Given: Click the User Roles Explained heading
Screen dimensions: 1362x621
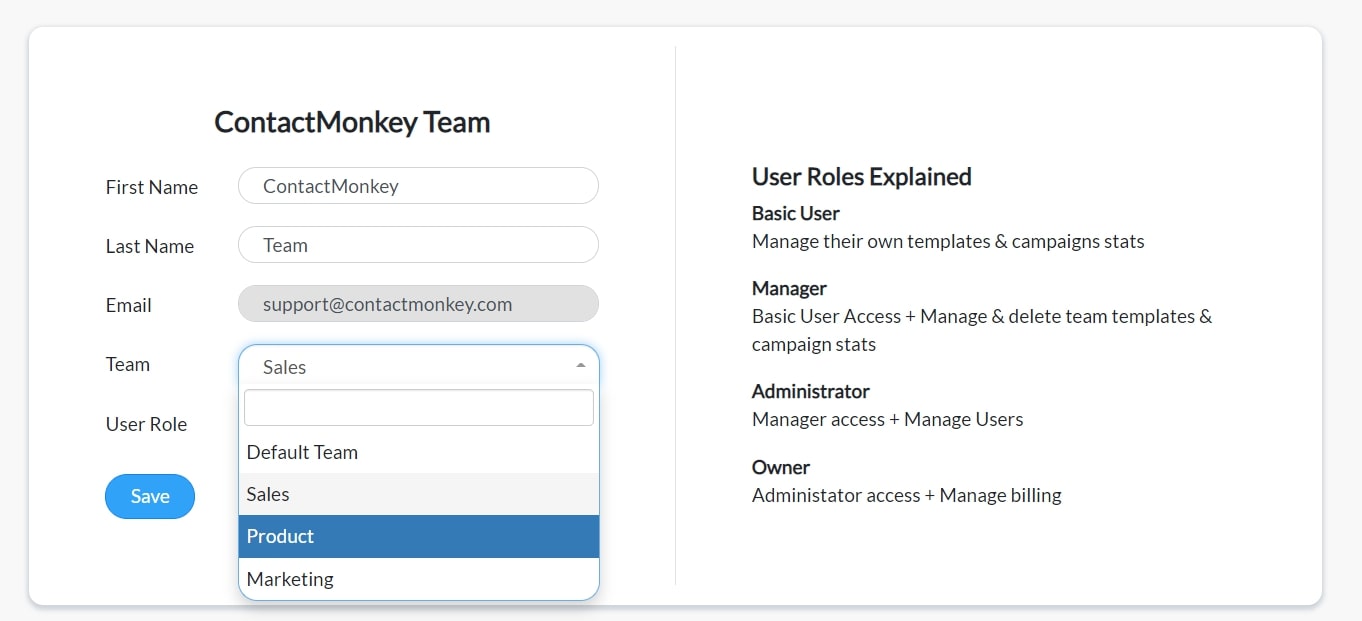Looking at the screenshot, I should click(862, 176).
